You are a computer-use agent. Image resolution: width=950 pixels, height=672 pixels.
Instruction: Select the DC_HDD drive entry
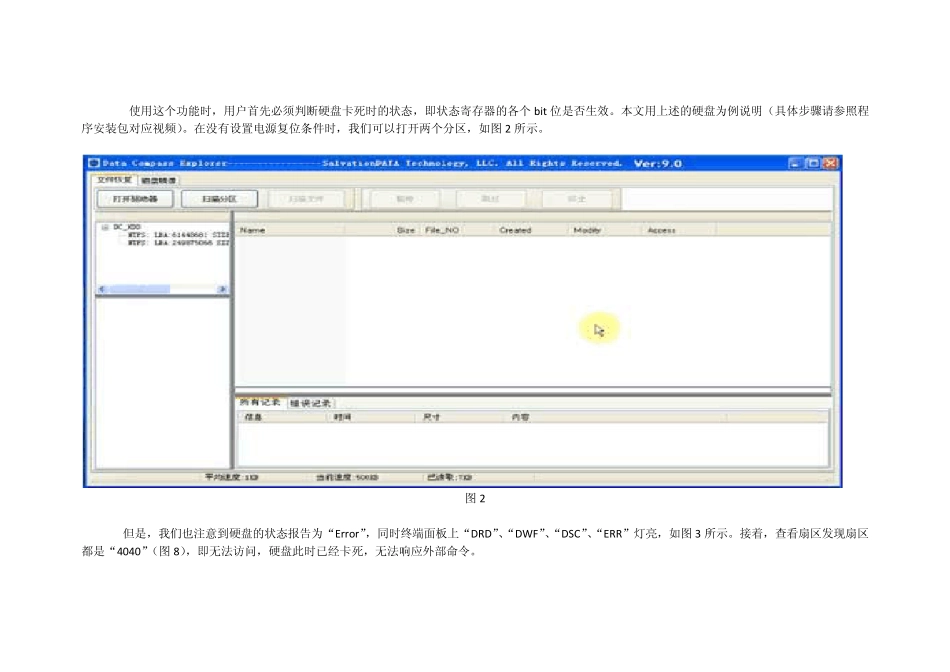click(127, 227)
